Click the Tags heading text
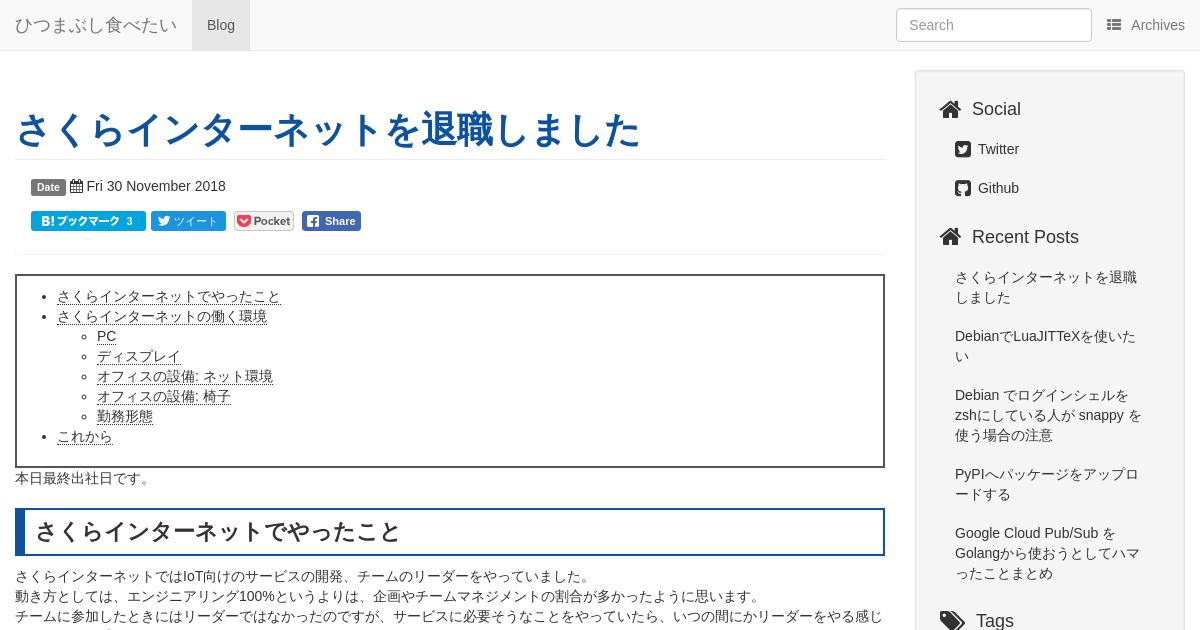Screen dimensions: 1200x630 click(995, 621)
